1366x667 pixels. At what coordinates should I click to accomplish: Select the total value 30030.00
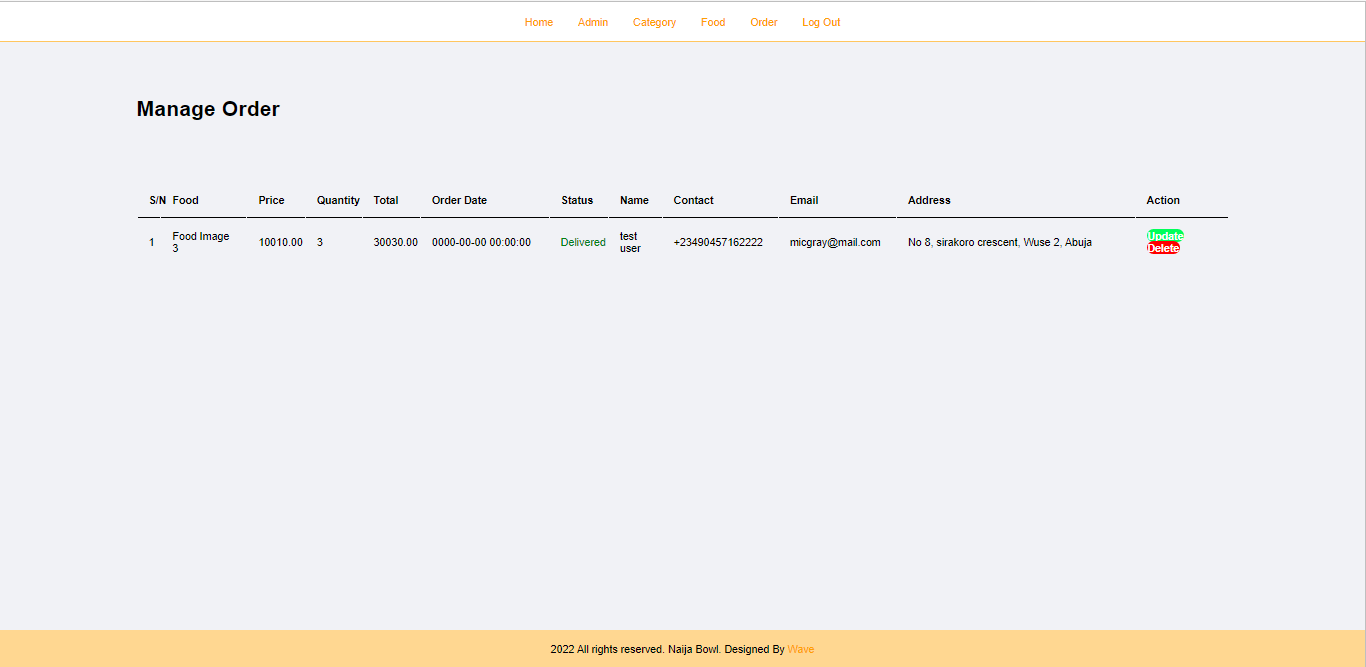click(x=396, y=242)
